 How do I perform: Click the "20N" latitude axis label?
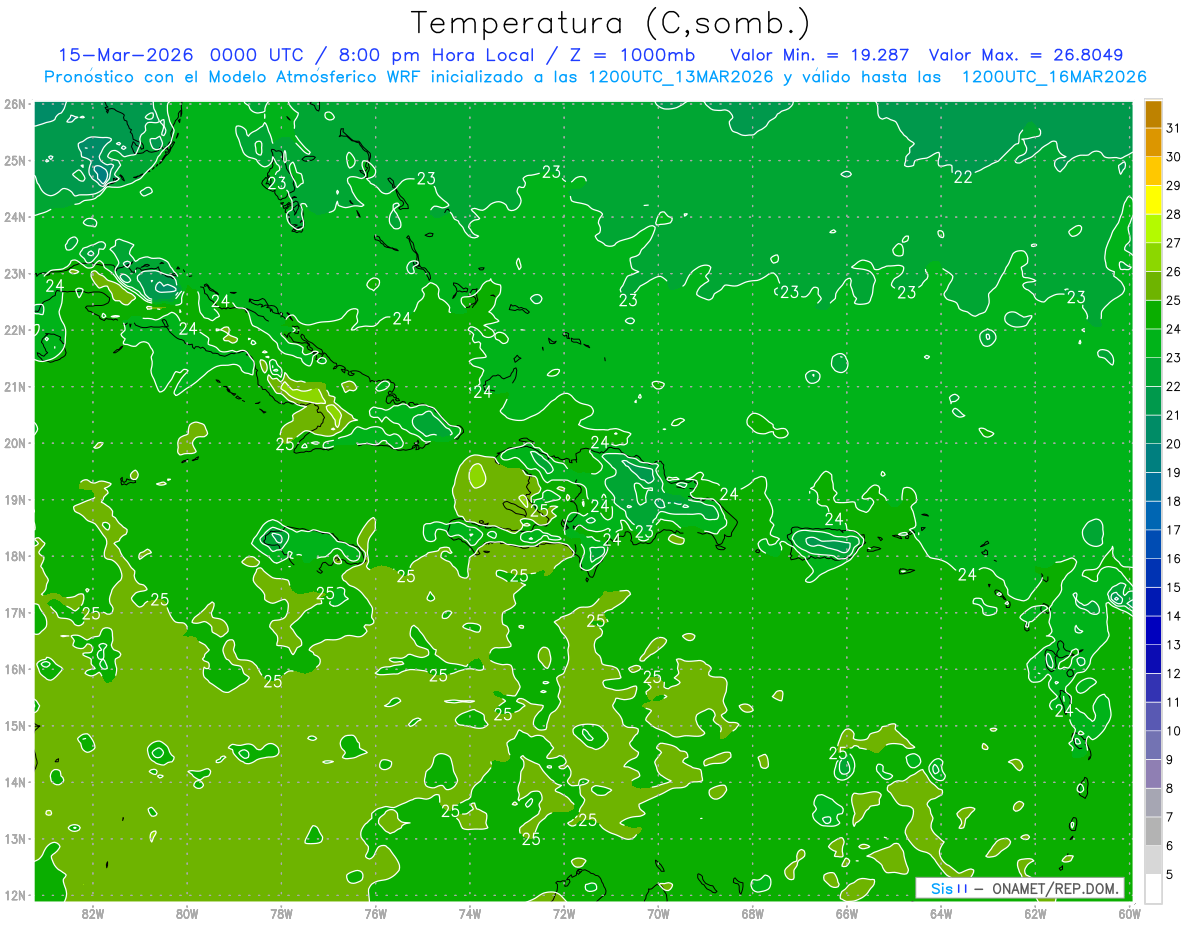pos(15,443)
